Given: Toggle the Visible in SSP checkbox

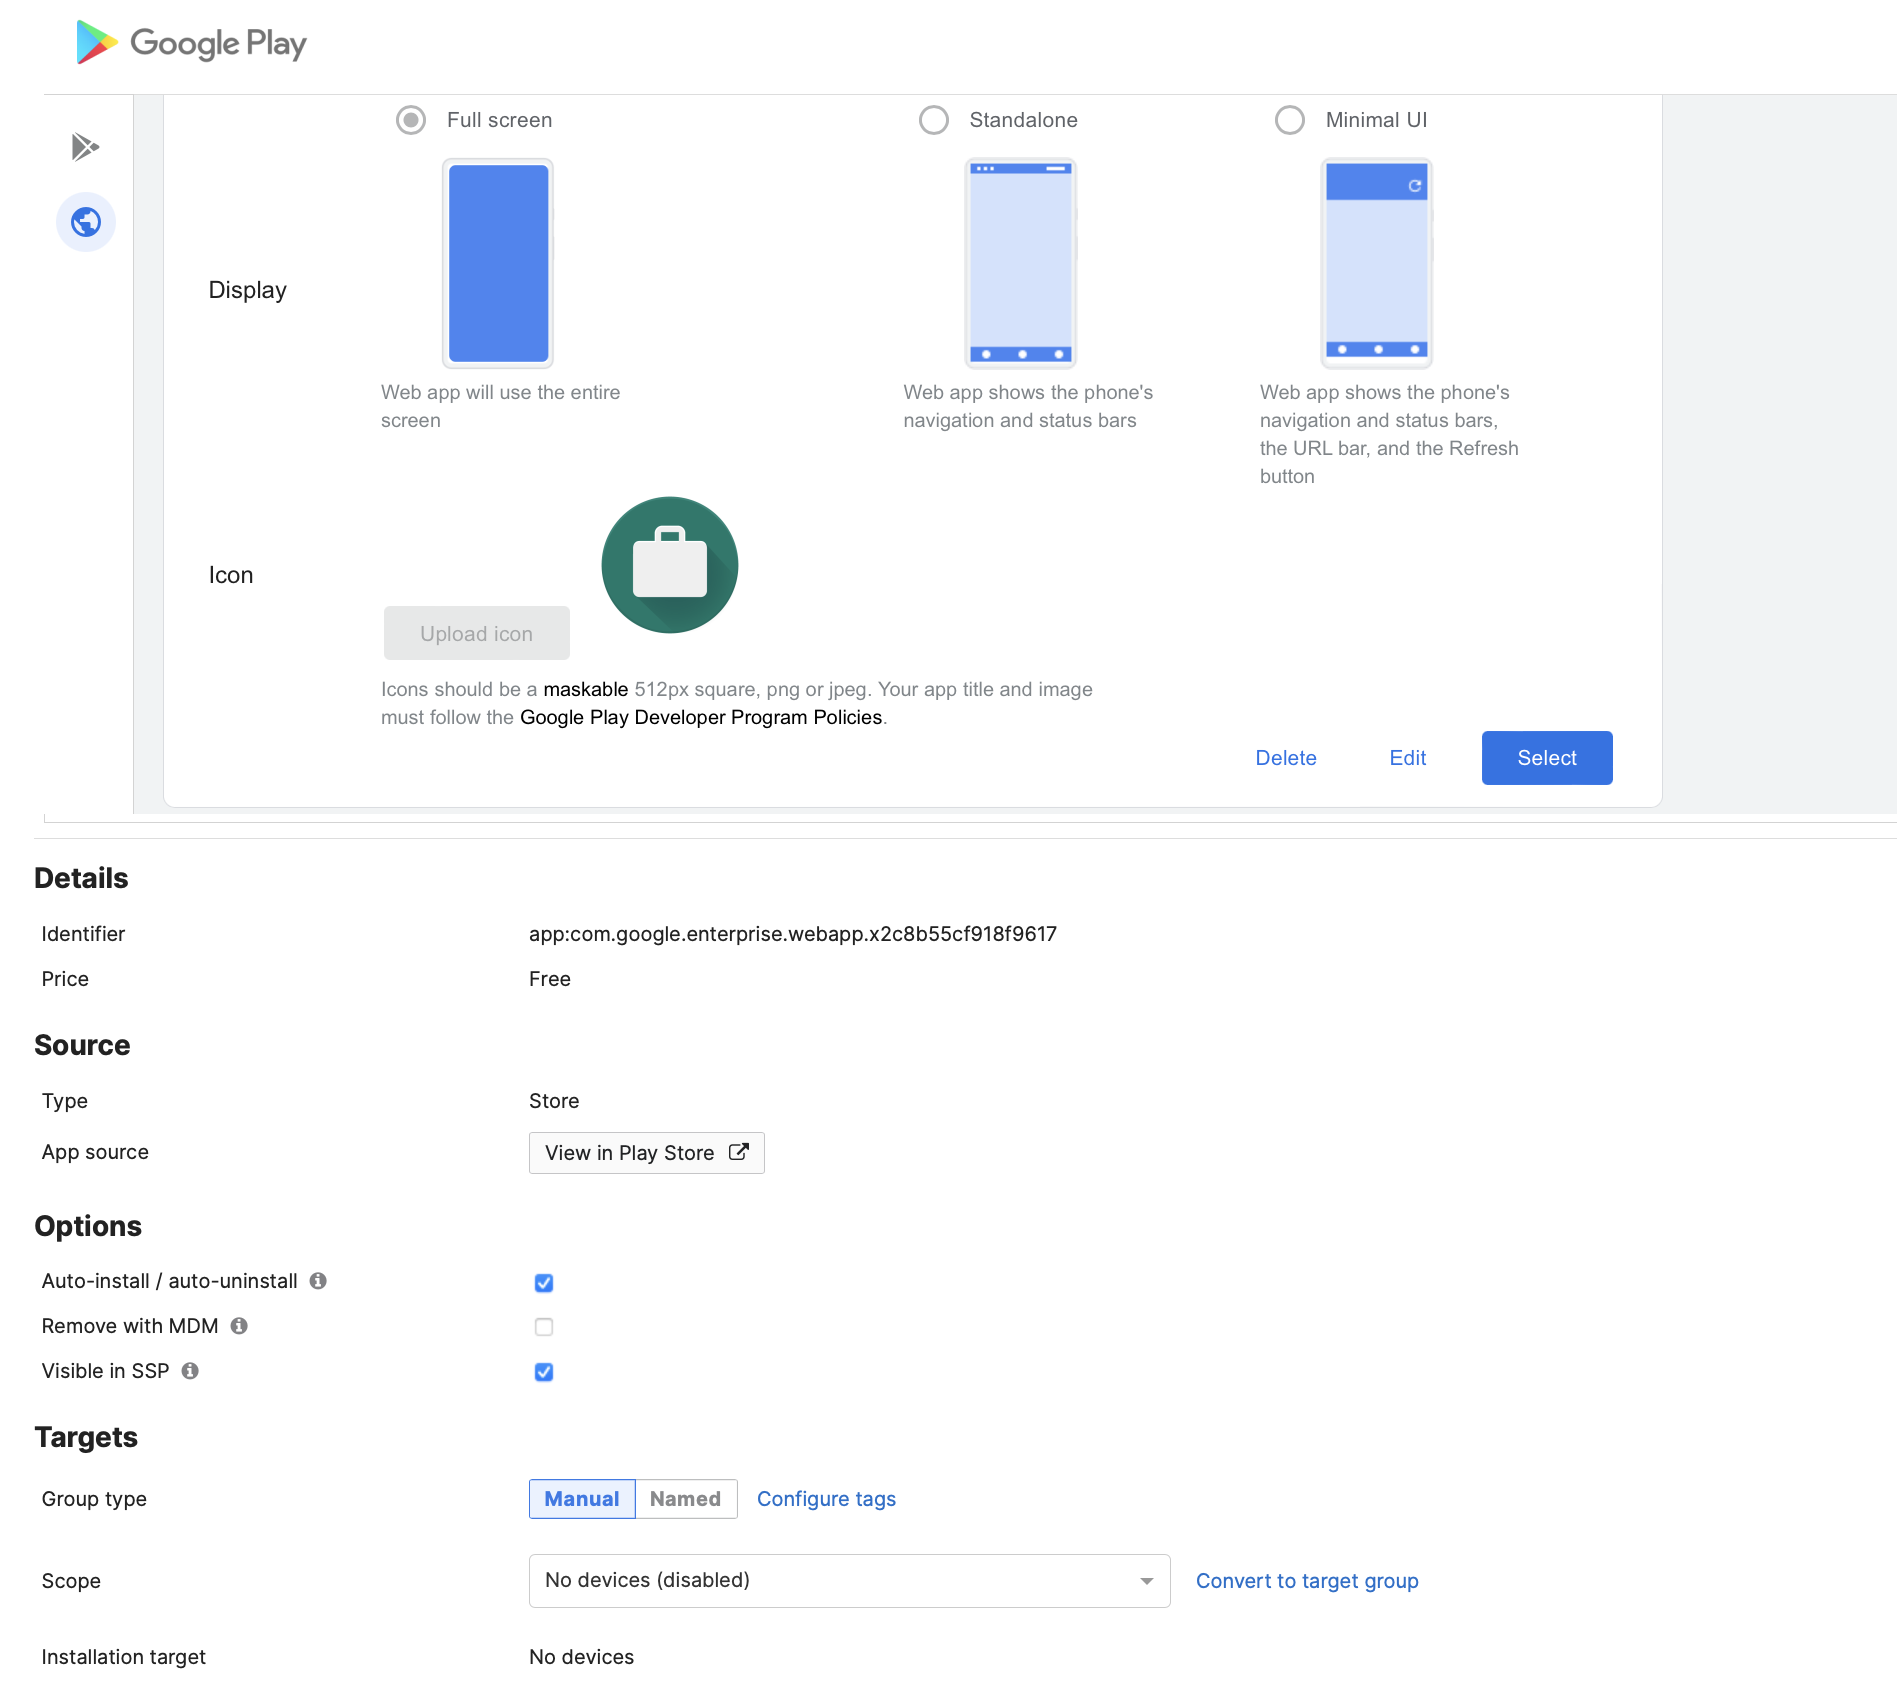Looking at the screenshot, I should (x=544, y=1372).
